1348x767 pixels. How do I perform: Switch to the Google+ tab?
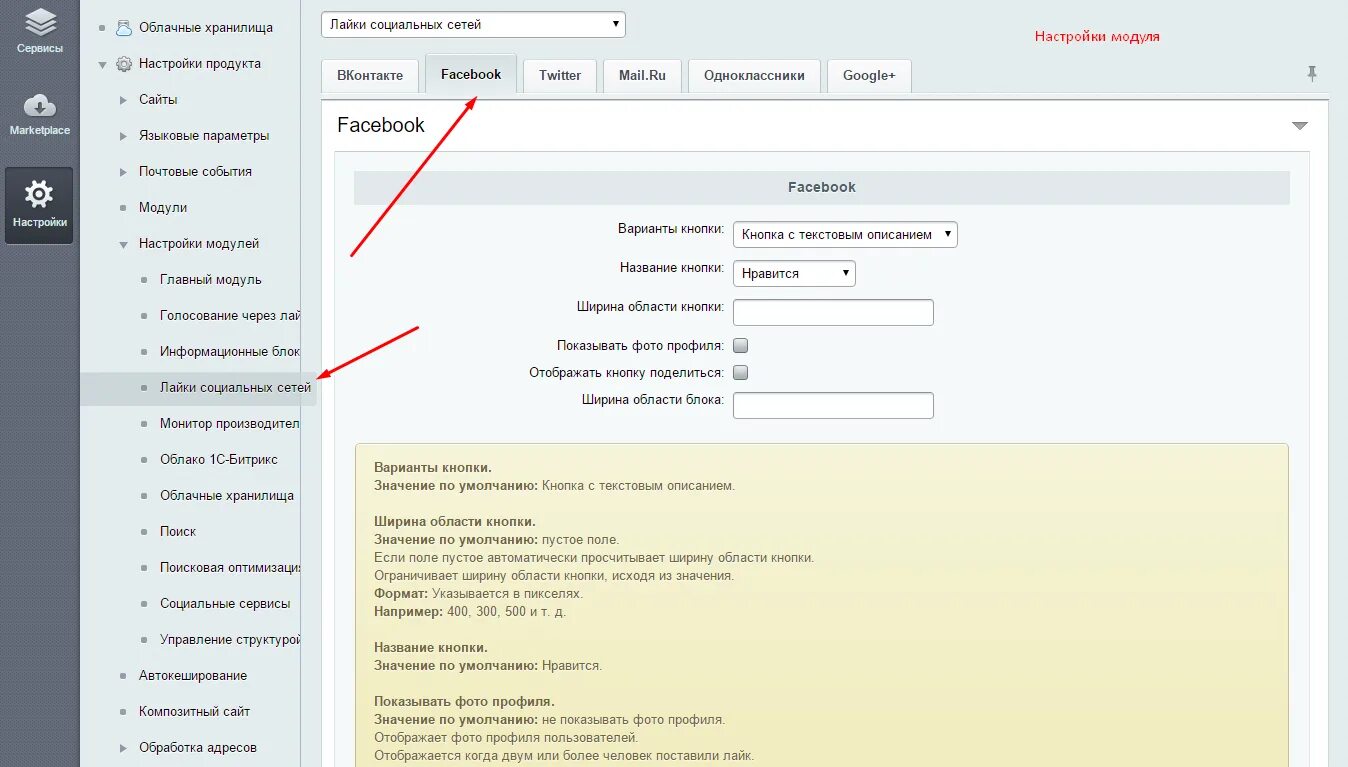point(869,76)
